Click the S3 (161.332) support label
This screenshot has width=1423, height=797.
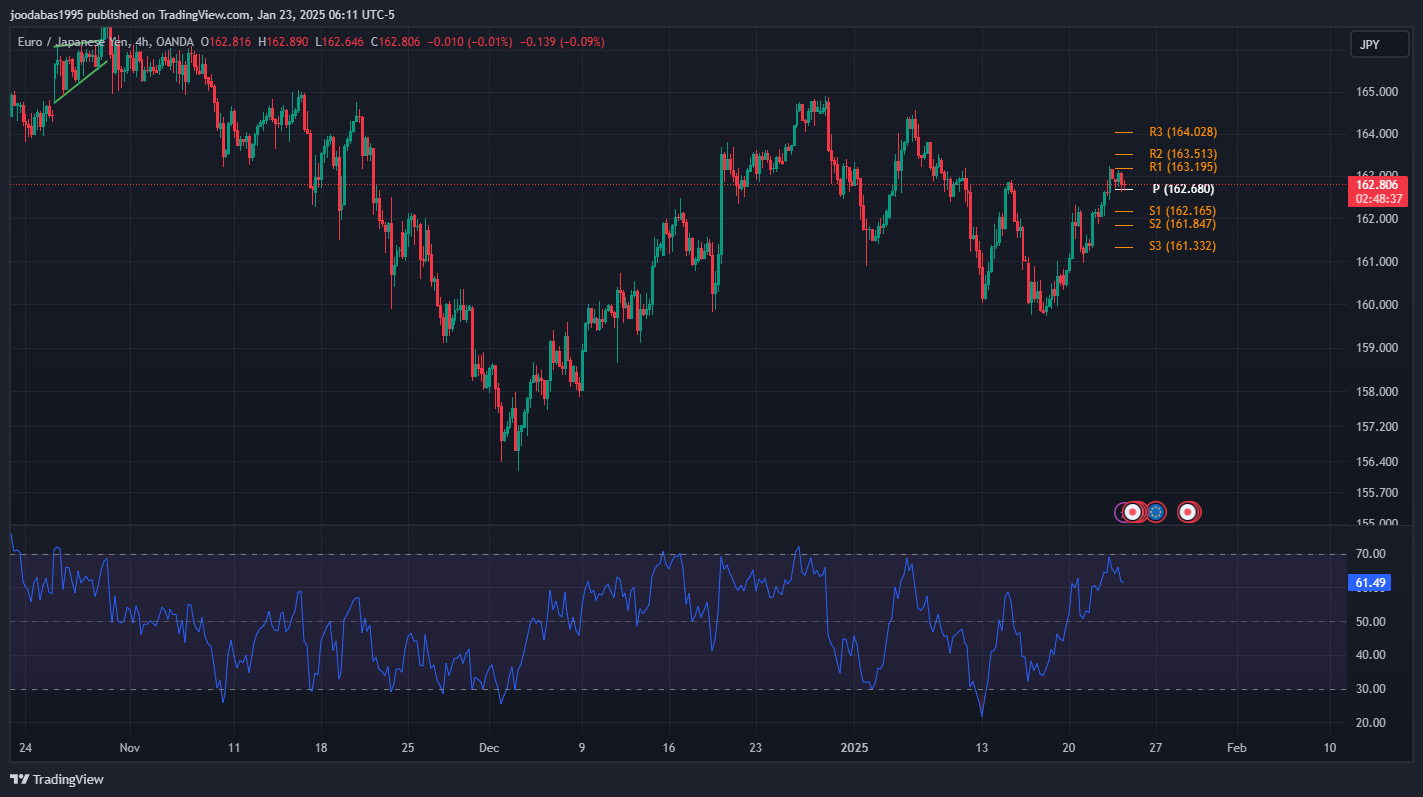pos(1182,246)
